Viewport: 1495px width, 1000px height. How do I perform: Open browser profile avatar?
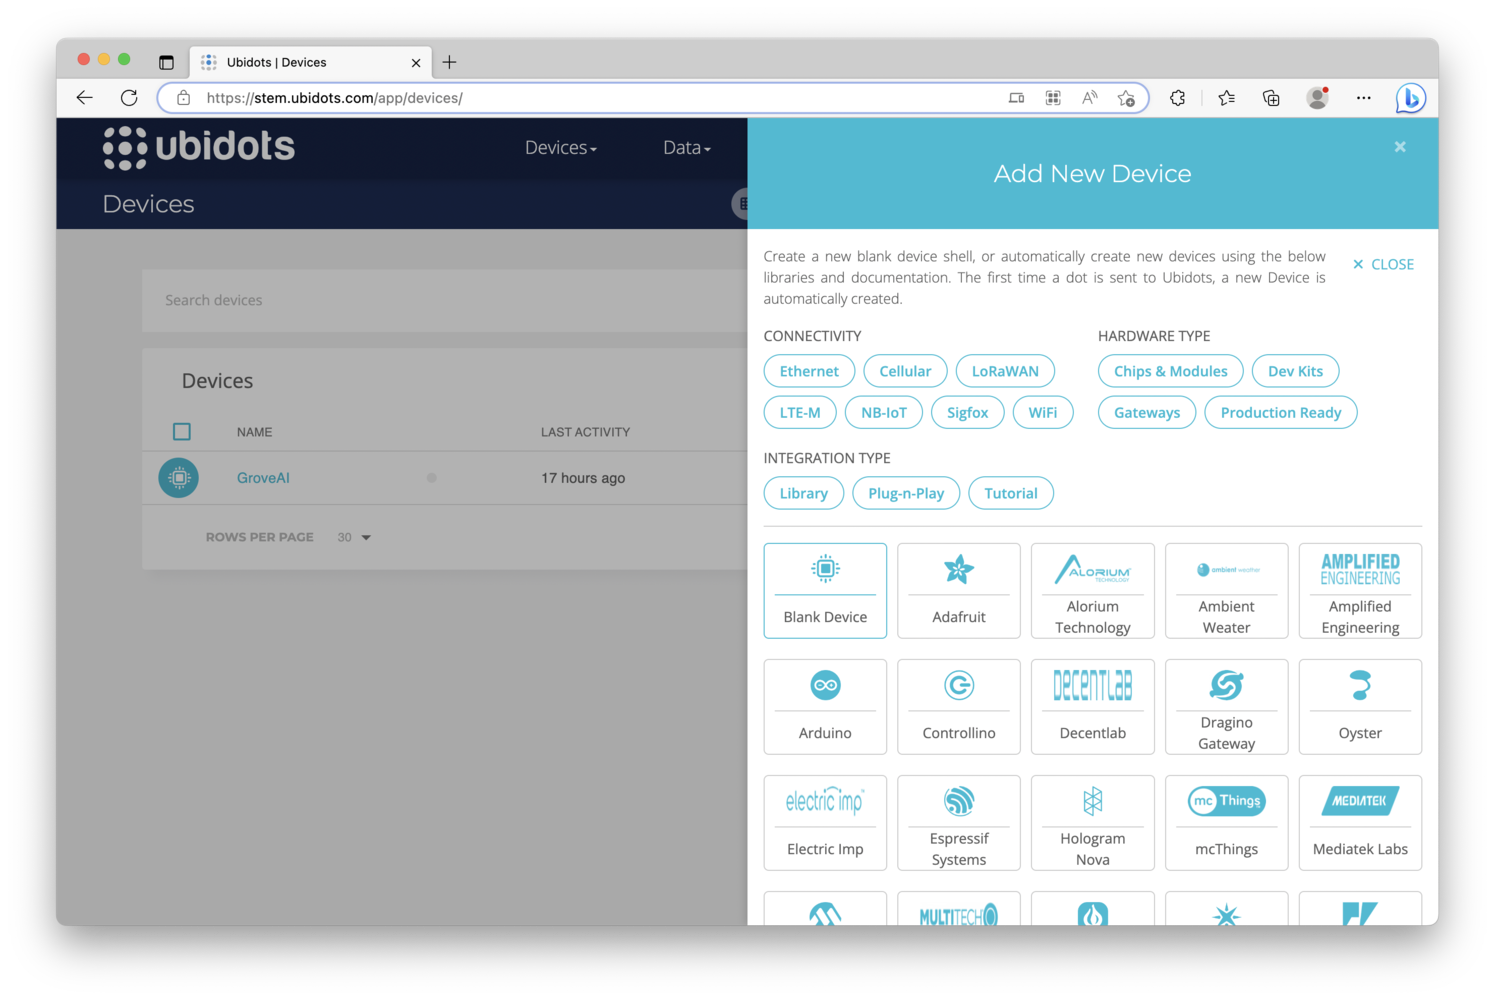pos(1318,98)
